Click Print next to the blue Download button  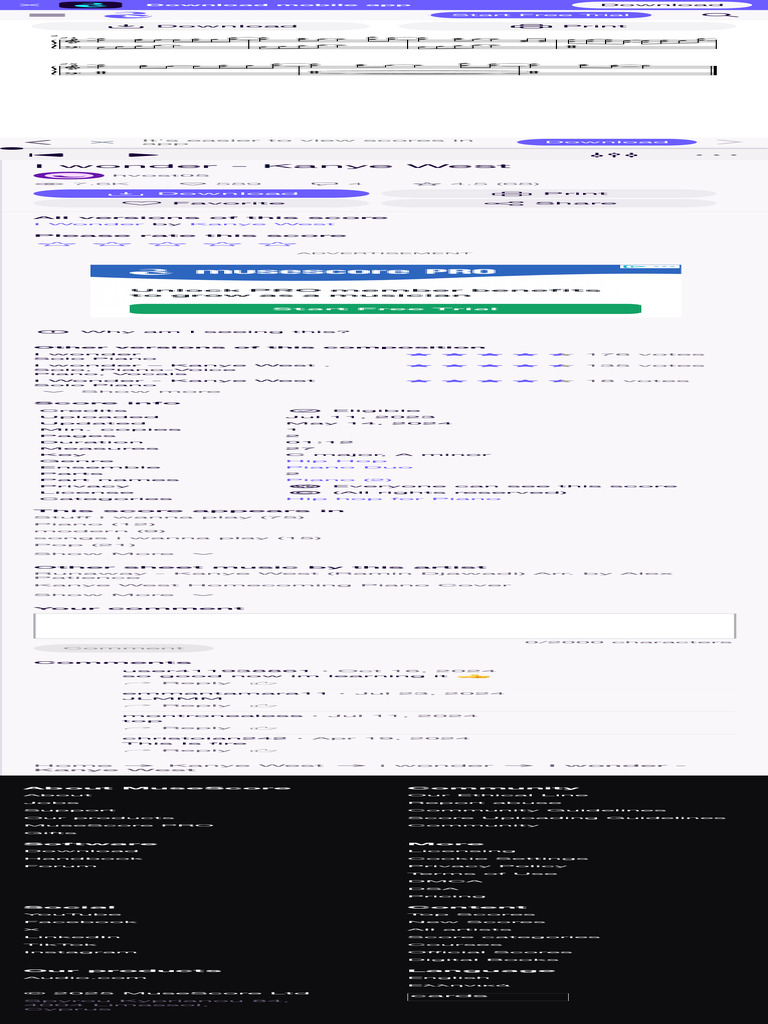pyautogui.click(x=549, y=193)
